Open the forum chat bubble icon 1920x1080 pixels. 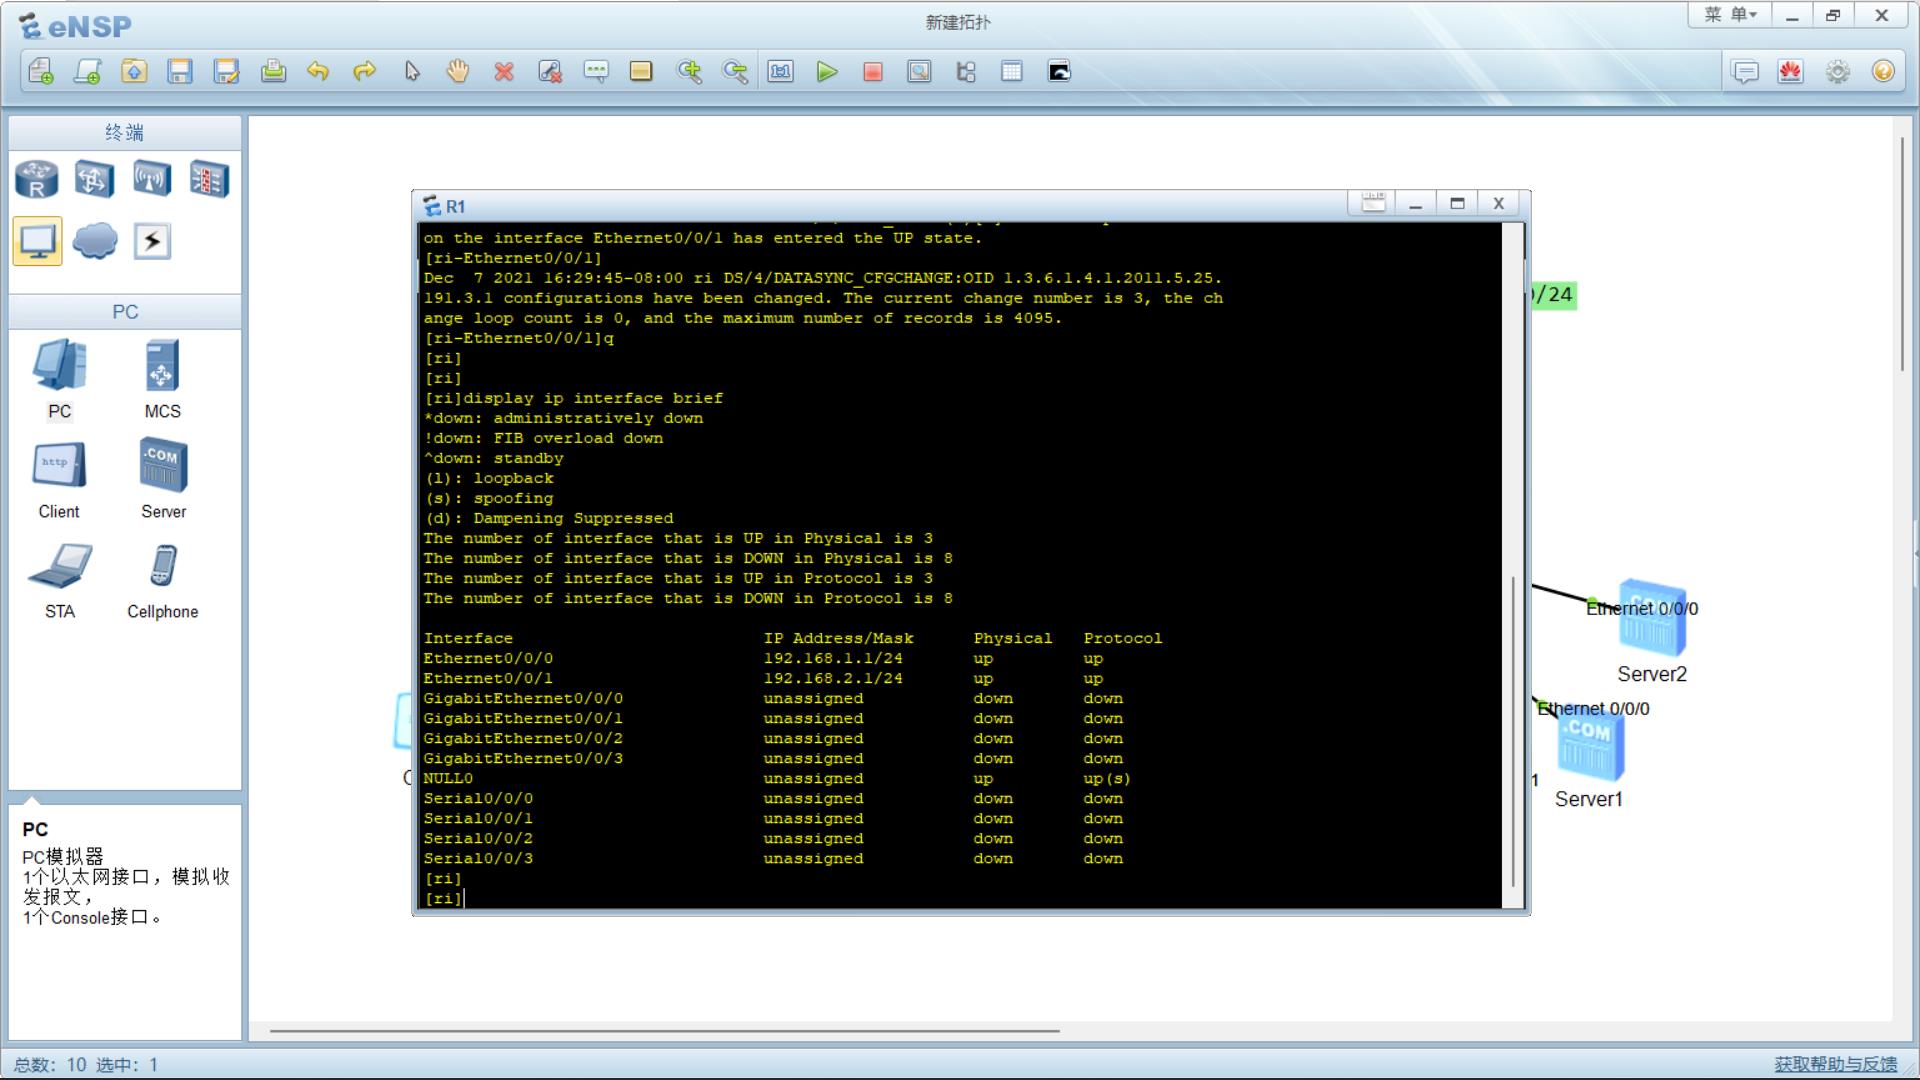tap(1745, 71)
